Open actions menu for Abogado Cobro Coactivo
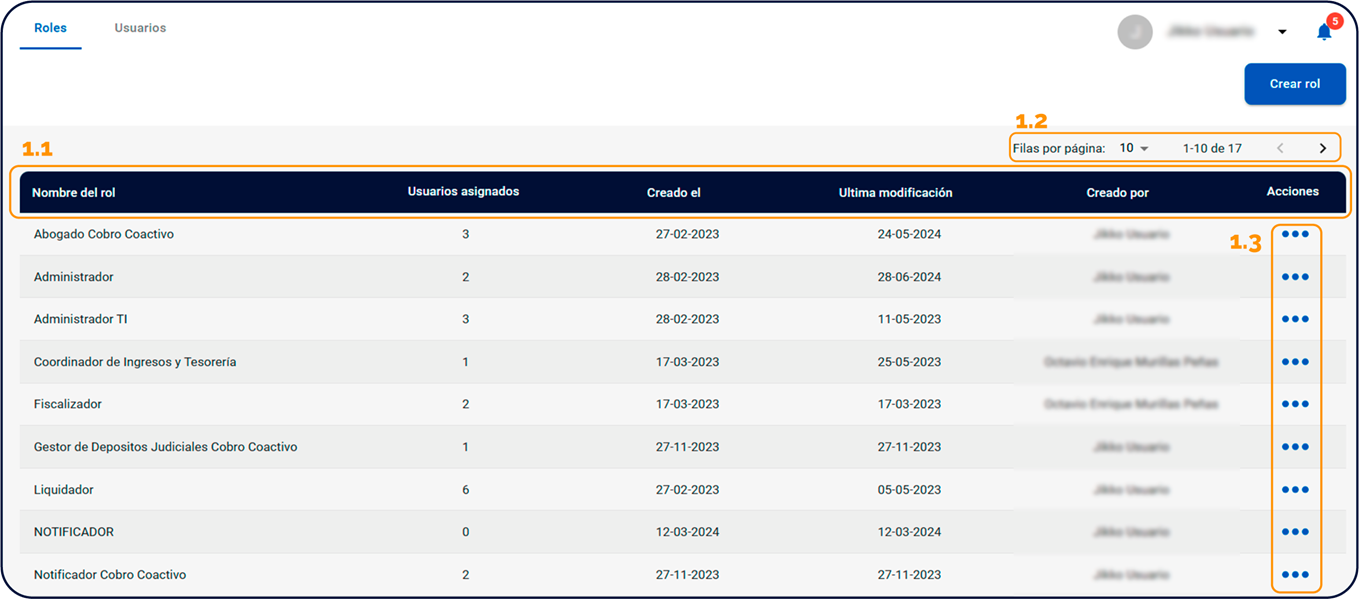The height and width of the screenshot is (599, 1359). click(x=1294, y=234)
